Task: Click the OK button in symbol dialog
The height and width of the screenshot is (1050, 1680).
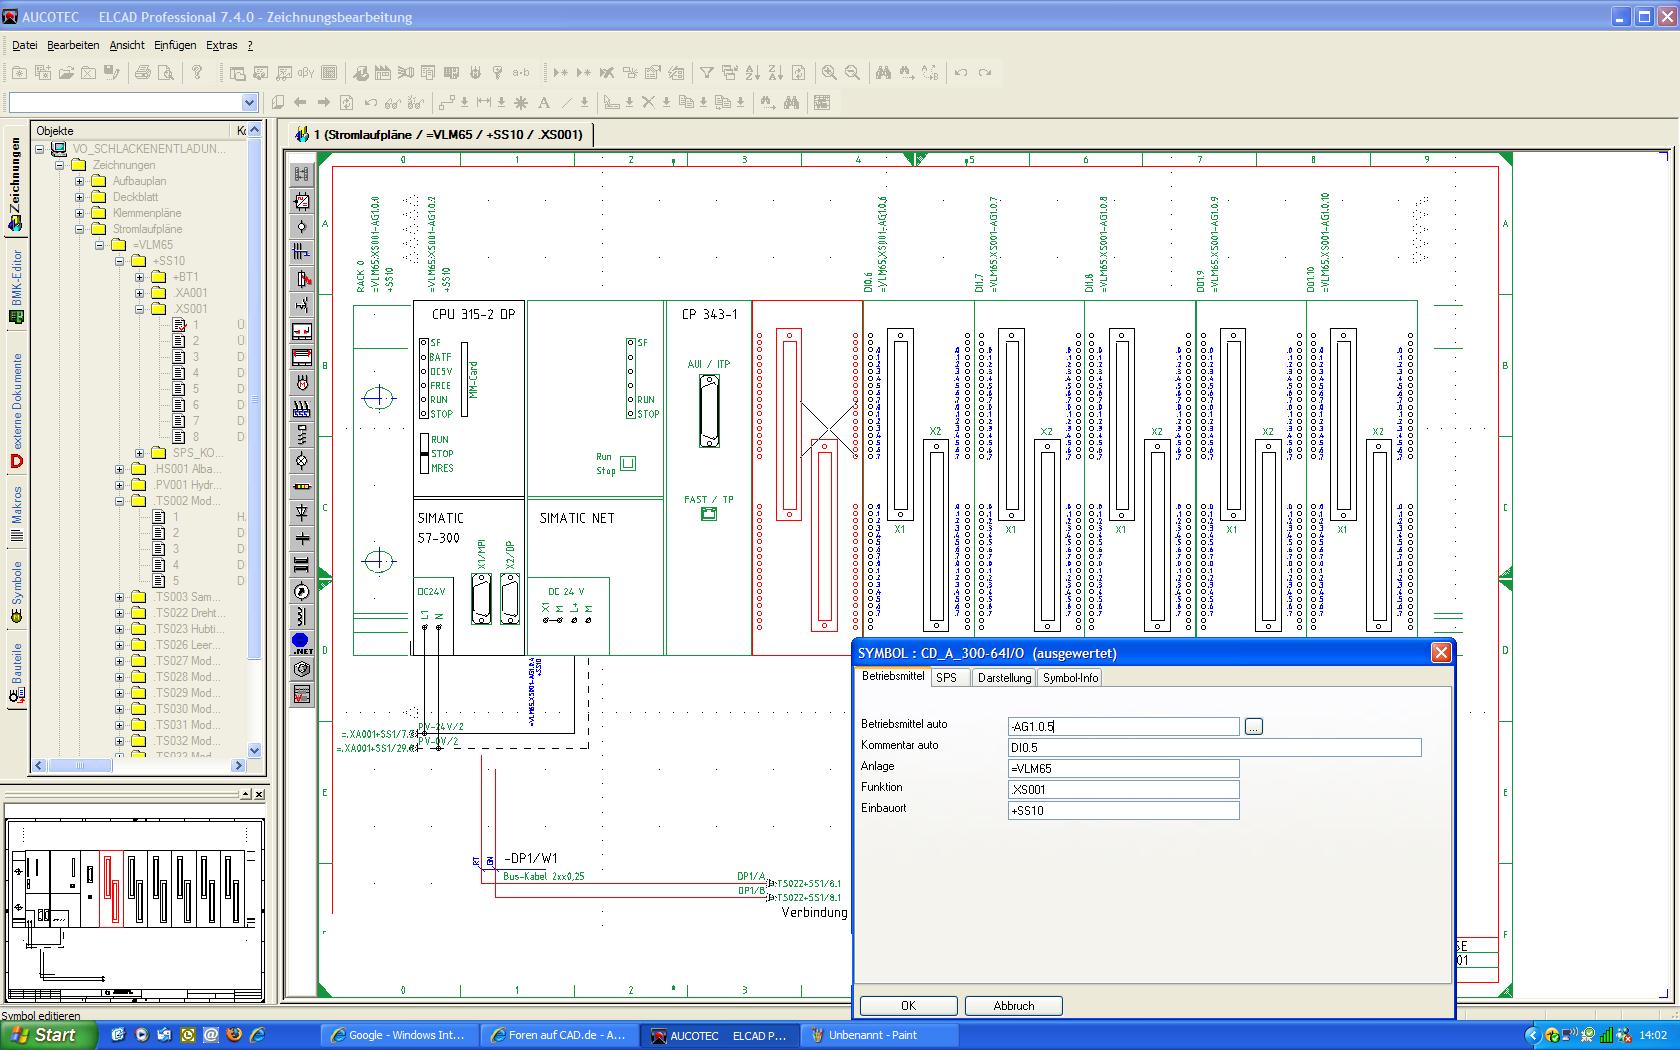Action: 908,1006
